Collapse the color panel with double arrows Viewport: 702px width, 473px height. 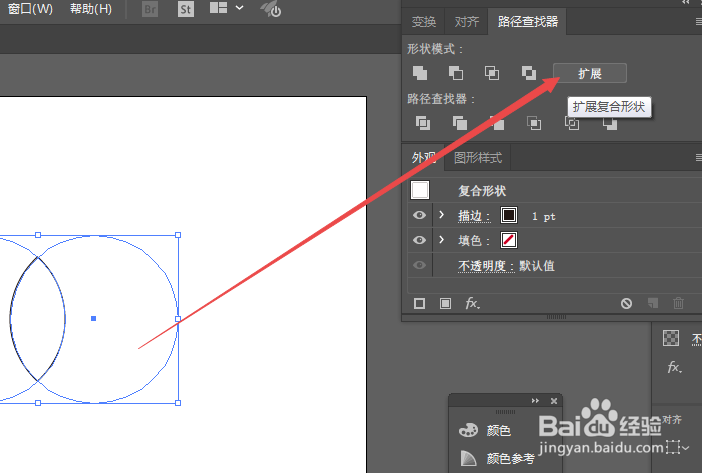pyautogui.click(x=535, y=401)
